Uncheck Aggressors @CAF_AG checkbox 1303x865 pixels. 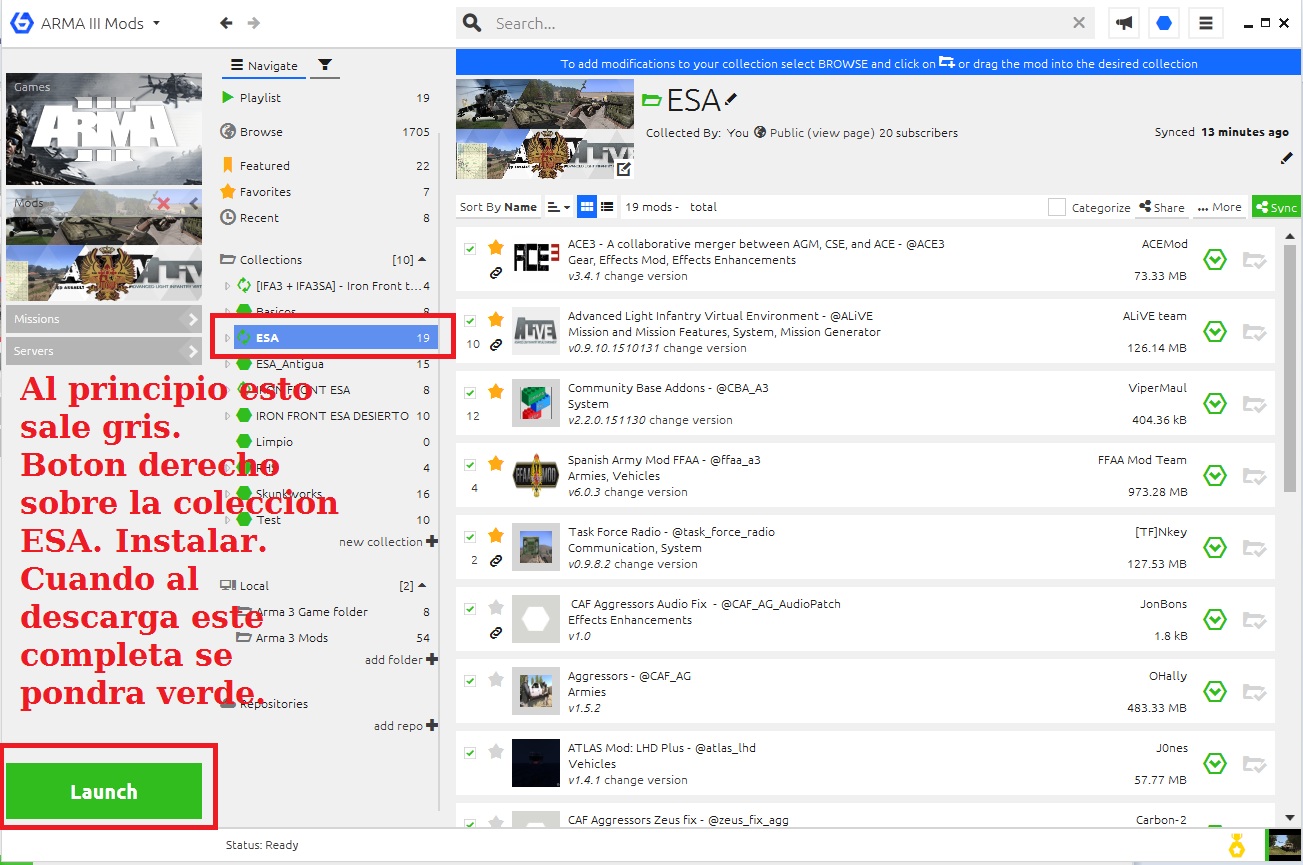point(470,681)
